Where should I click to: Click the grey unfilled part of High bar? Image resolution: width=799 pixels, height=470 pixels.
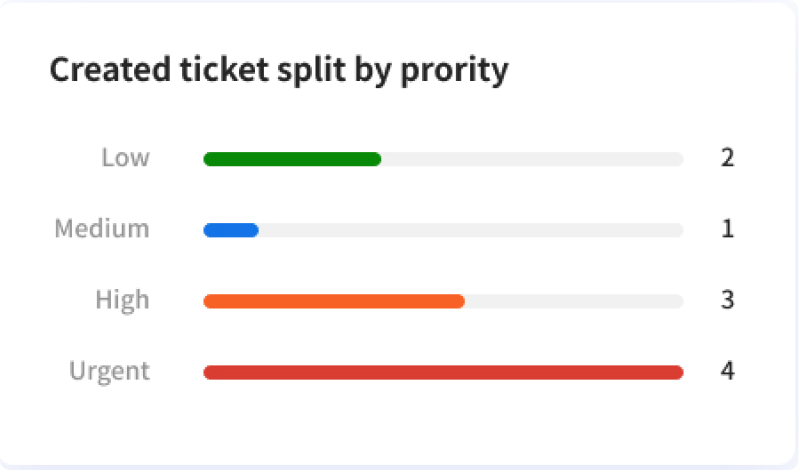(574, 301)
